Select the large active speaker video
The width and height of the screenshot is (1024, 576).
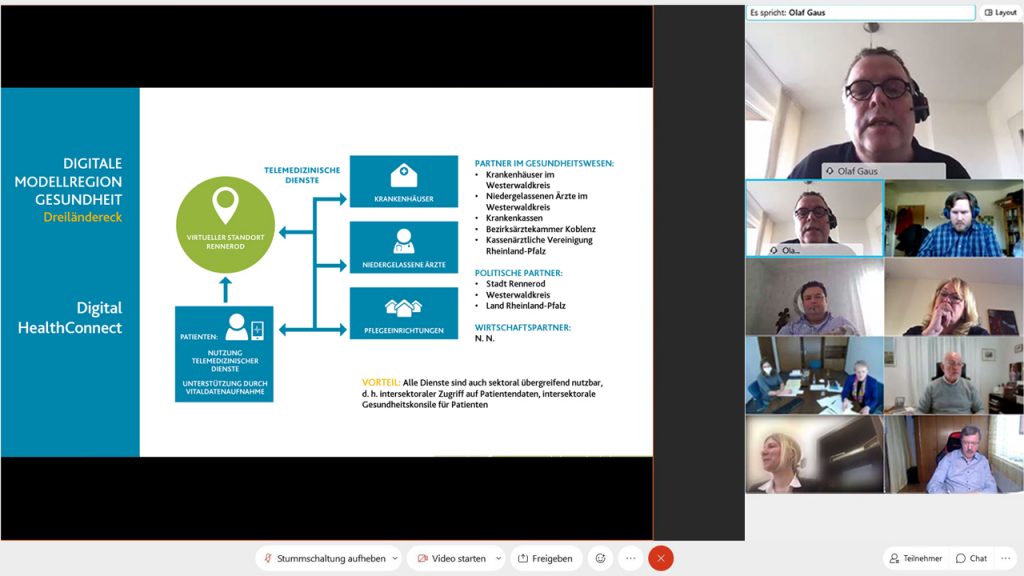tap(884, 99)
